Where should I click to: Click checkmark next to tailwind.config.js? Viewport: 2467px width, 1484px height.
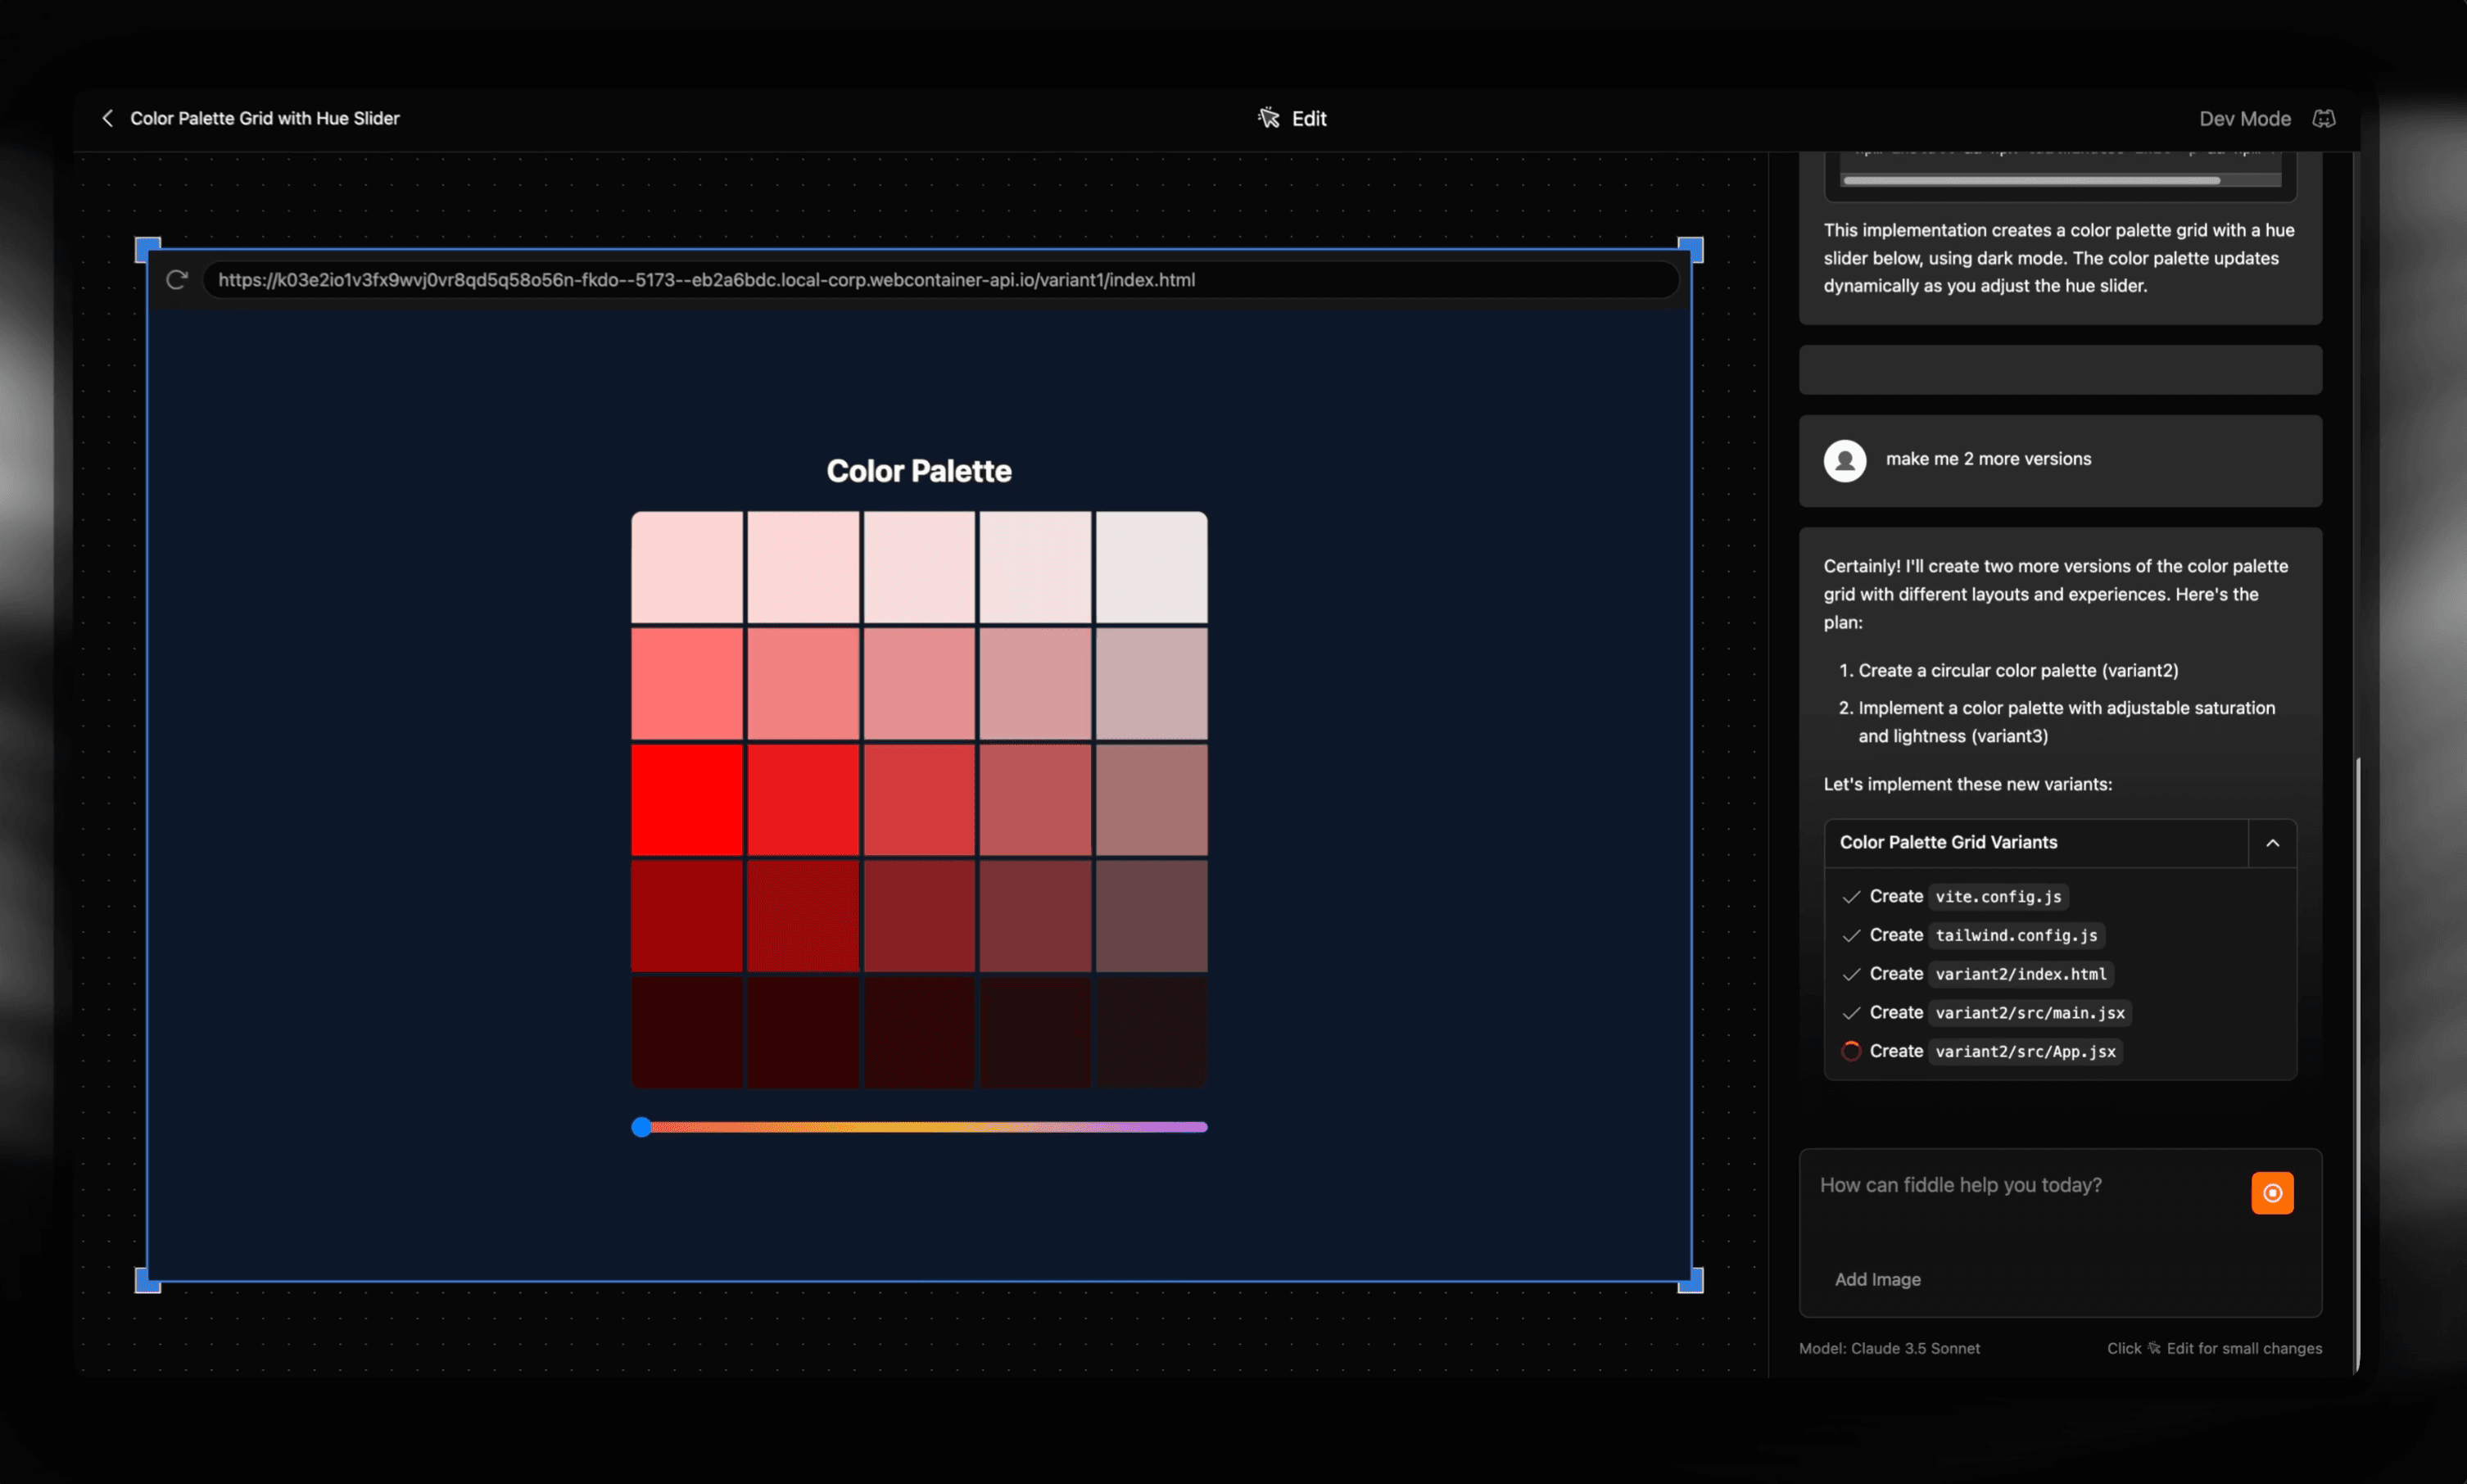[1851, 935]
